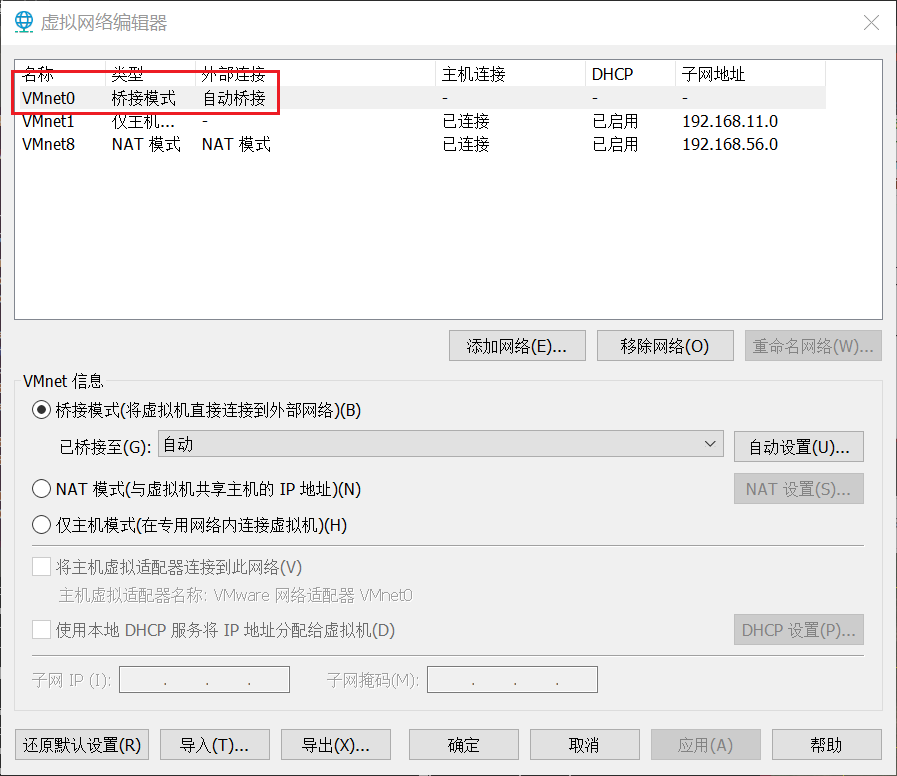
Task: Click subnet address 192.168.11.0 cell
Action: point(730,121)
